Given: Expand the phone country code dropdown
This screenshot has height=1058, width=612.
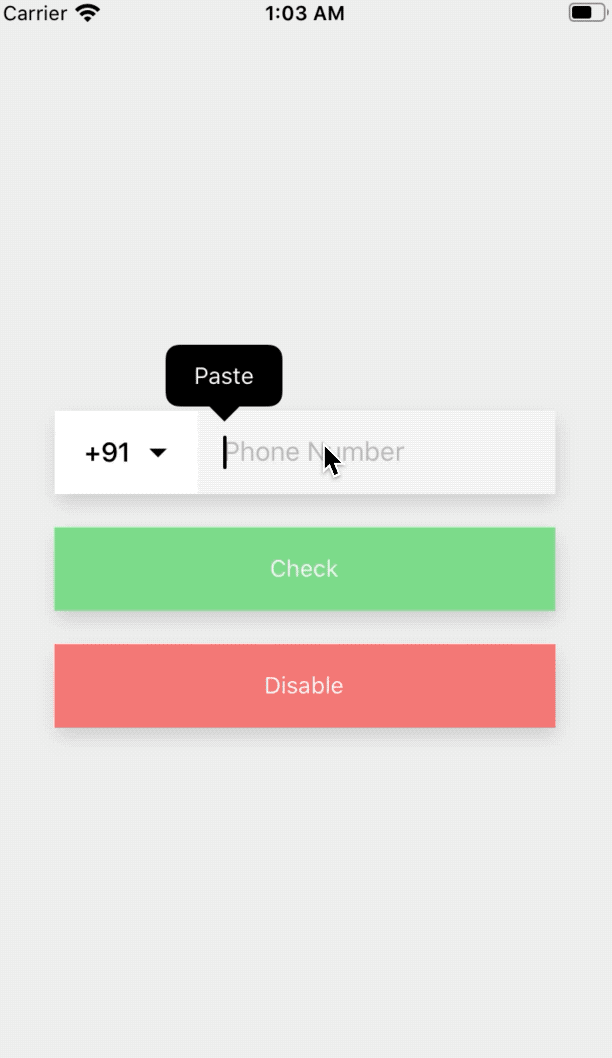Looking at the screenshot, I should 158,453.
